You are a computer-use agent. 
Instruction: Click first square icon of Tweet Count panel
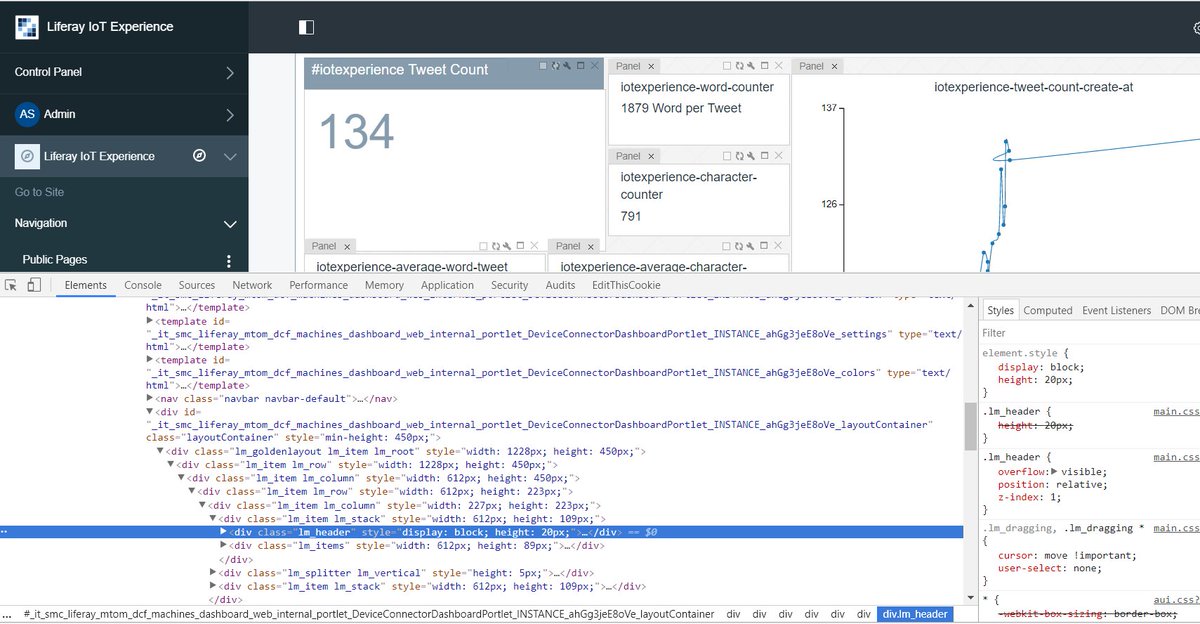(543, 66)
